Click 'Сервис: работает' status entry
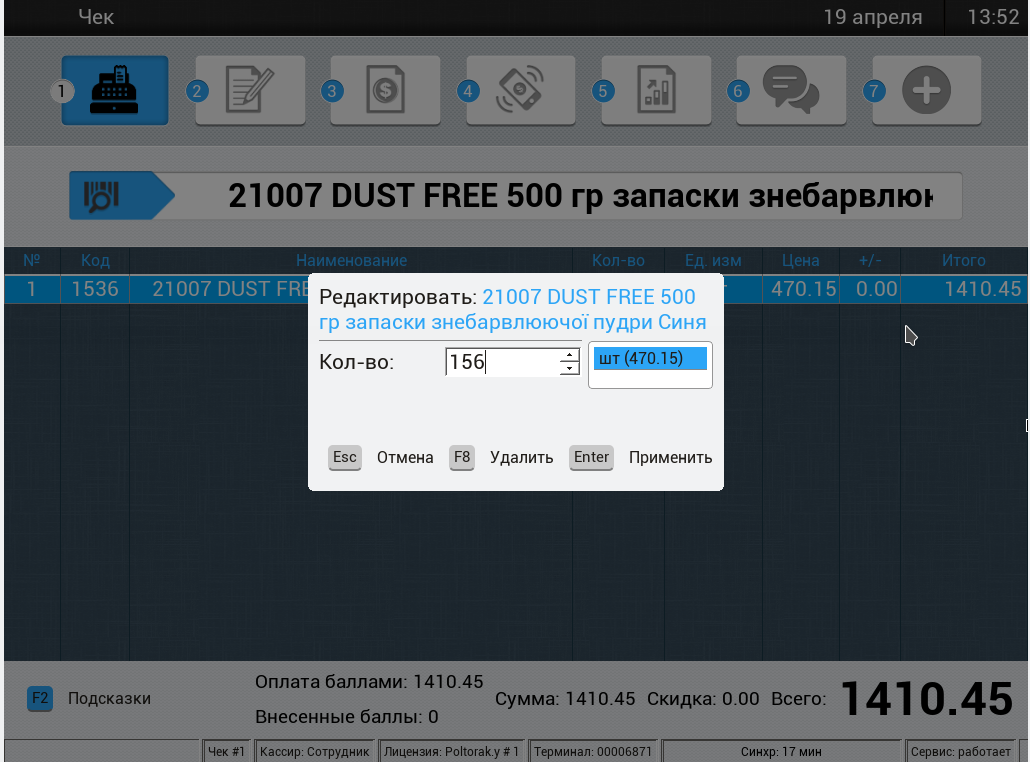Screen dimensions: 1030x762 [x=961, y=751]
